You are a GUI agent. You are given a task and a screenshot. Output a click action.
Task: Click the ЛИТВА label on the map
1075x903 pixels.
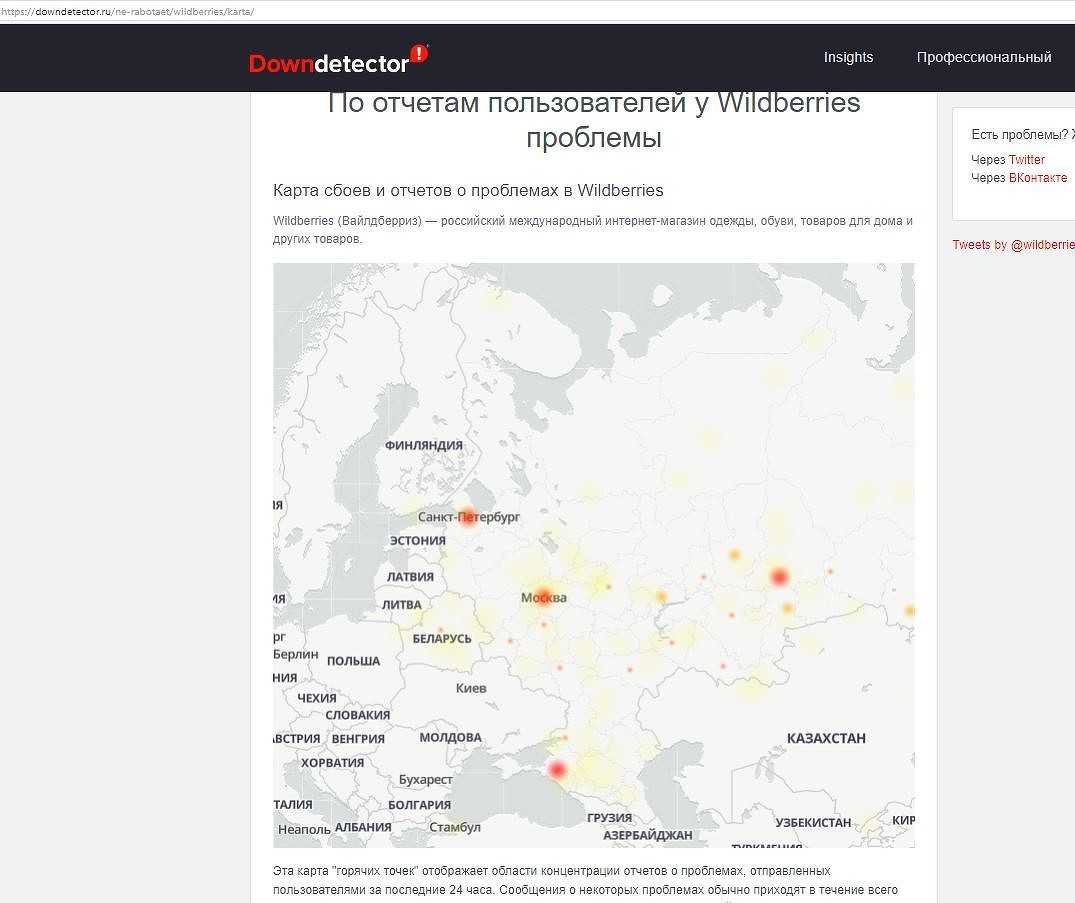click(402, 605)
